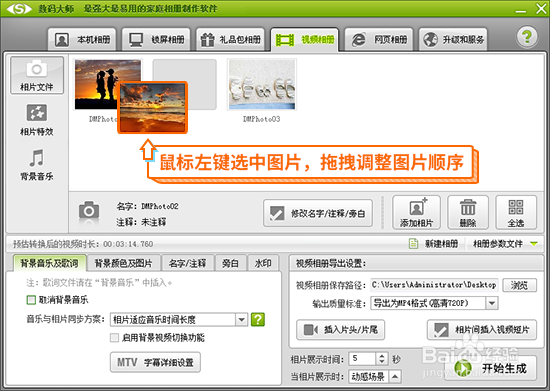Viewport: 550px width, 391px height.
Task: Click the 修改名字/注释/旁白 button
Action: click(x=318, y=213)
